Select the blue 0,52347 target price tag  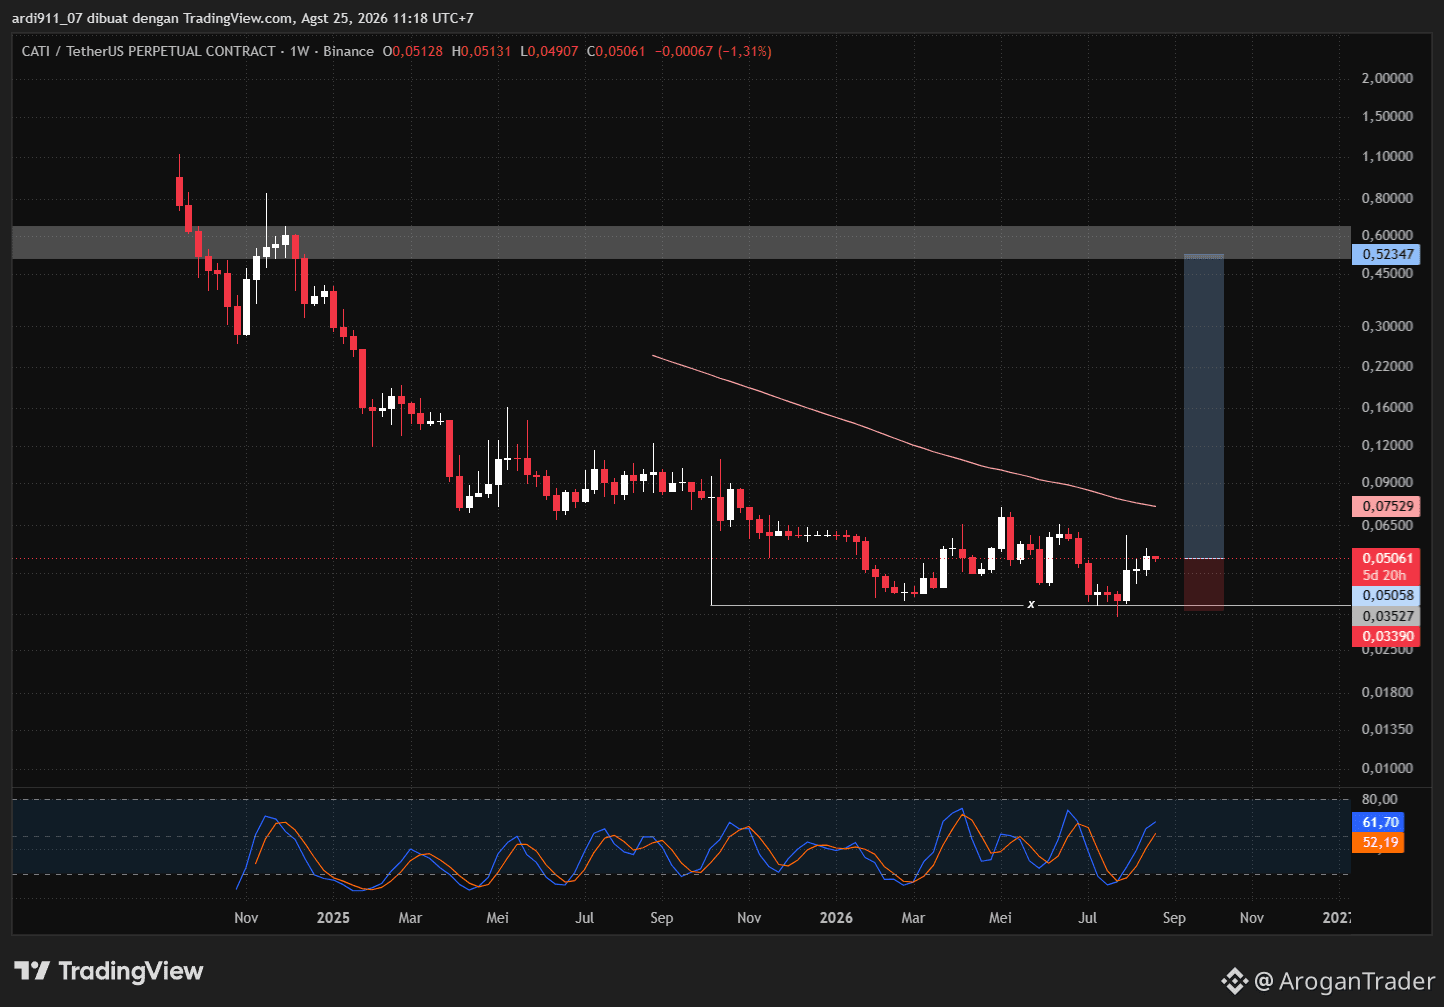coord(1384,255)
